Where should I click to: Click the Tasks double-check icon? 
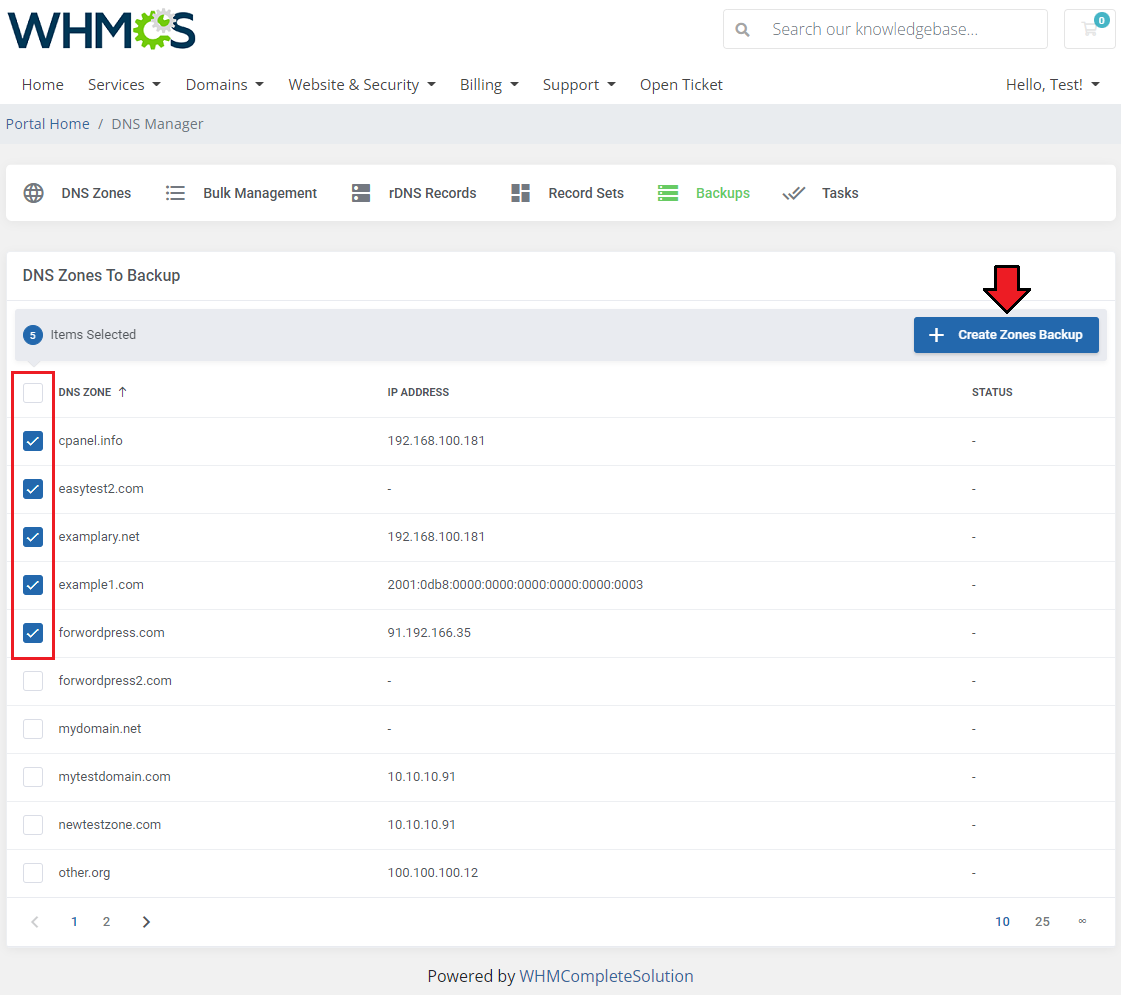794,193
